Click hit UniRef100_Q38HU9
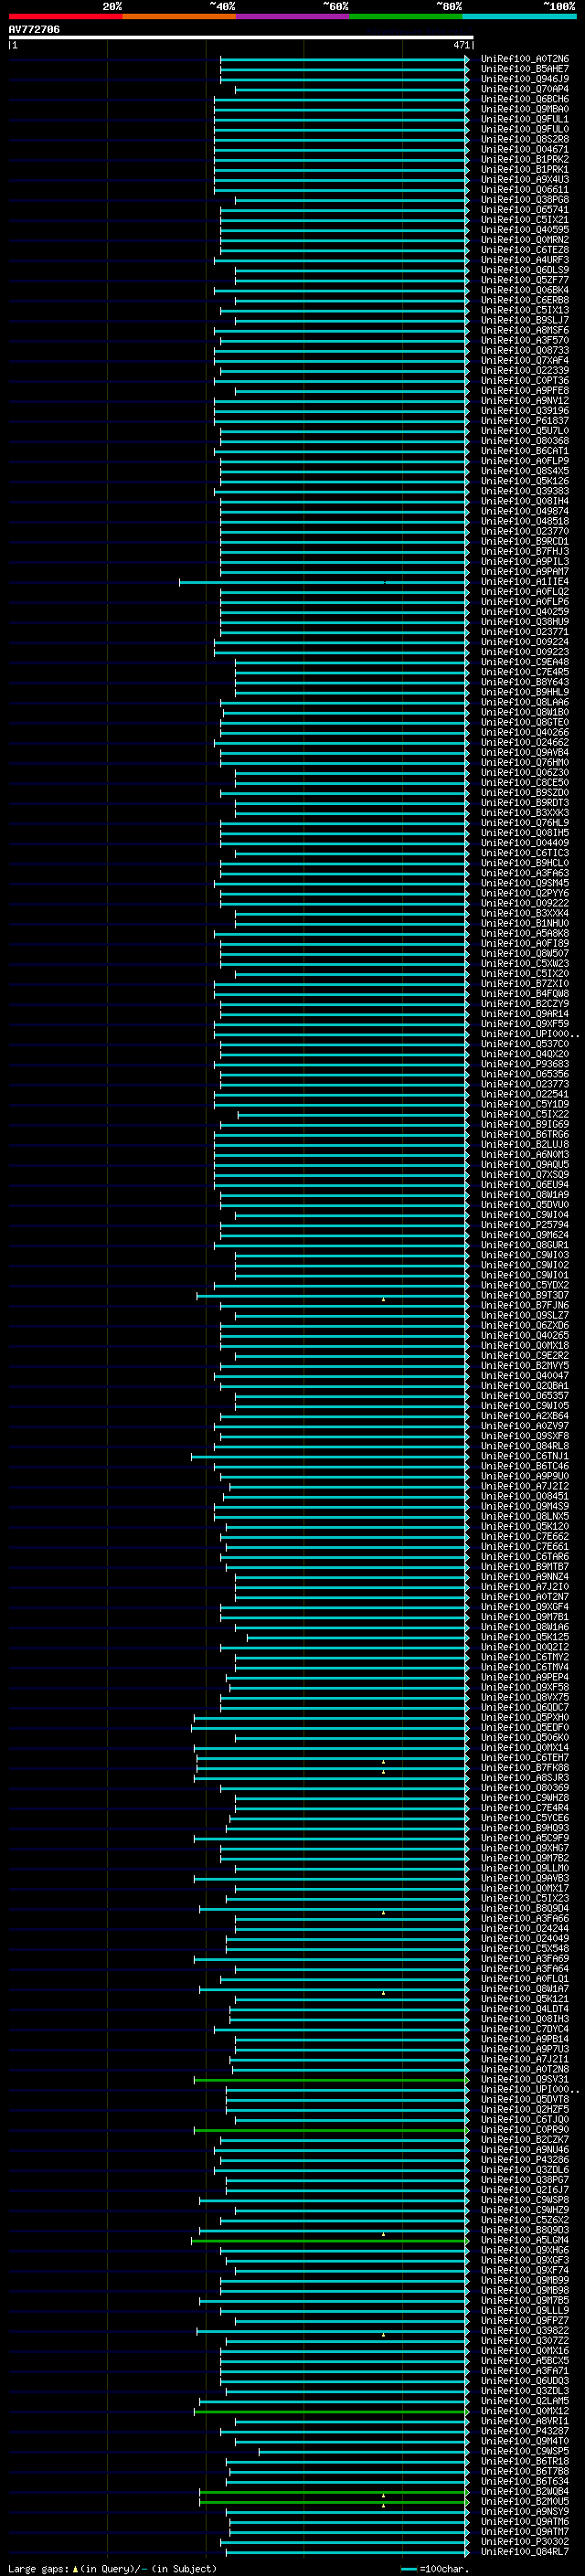Viewport: 585px width, 2576px height. click(524, 622)
